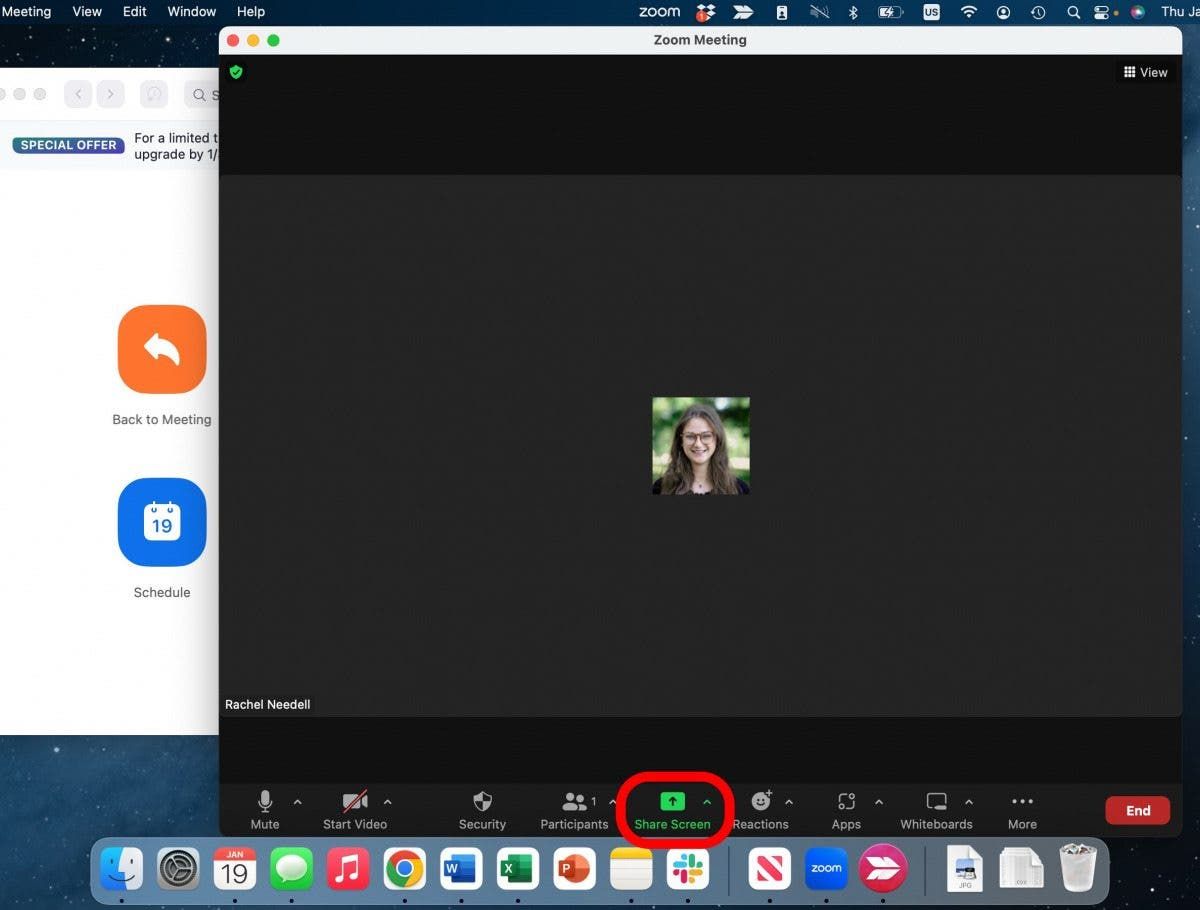1200x910 pixels.
Task: Open the Help menu
Action: pos(251,12)
